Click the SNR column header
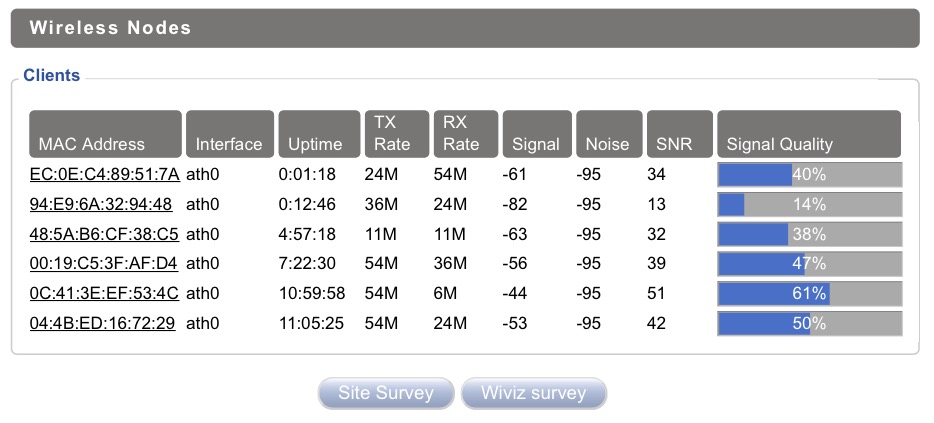934x423 pixels. coord(679,134)
